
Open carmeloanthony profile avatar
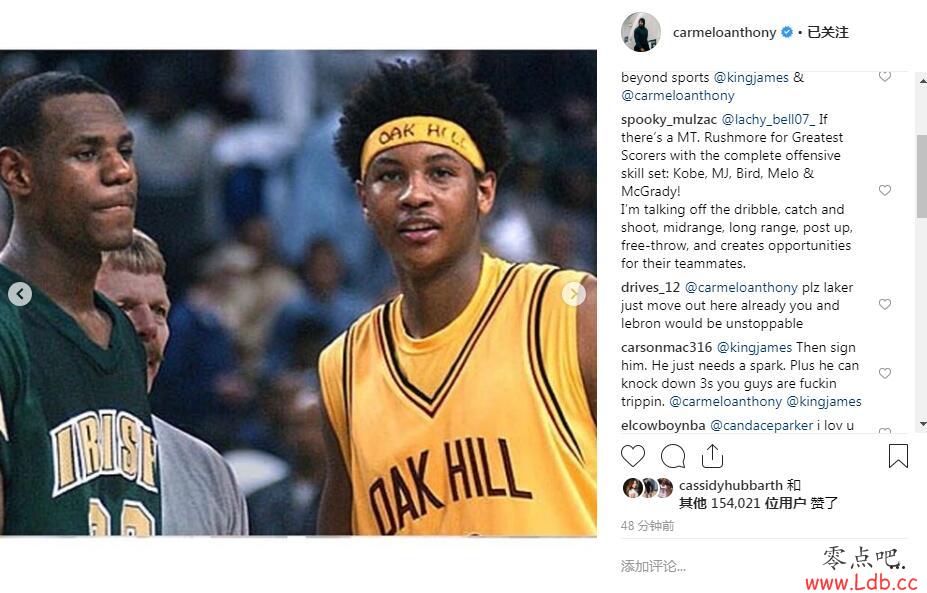click(640, 32)
